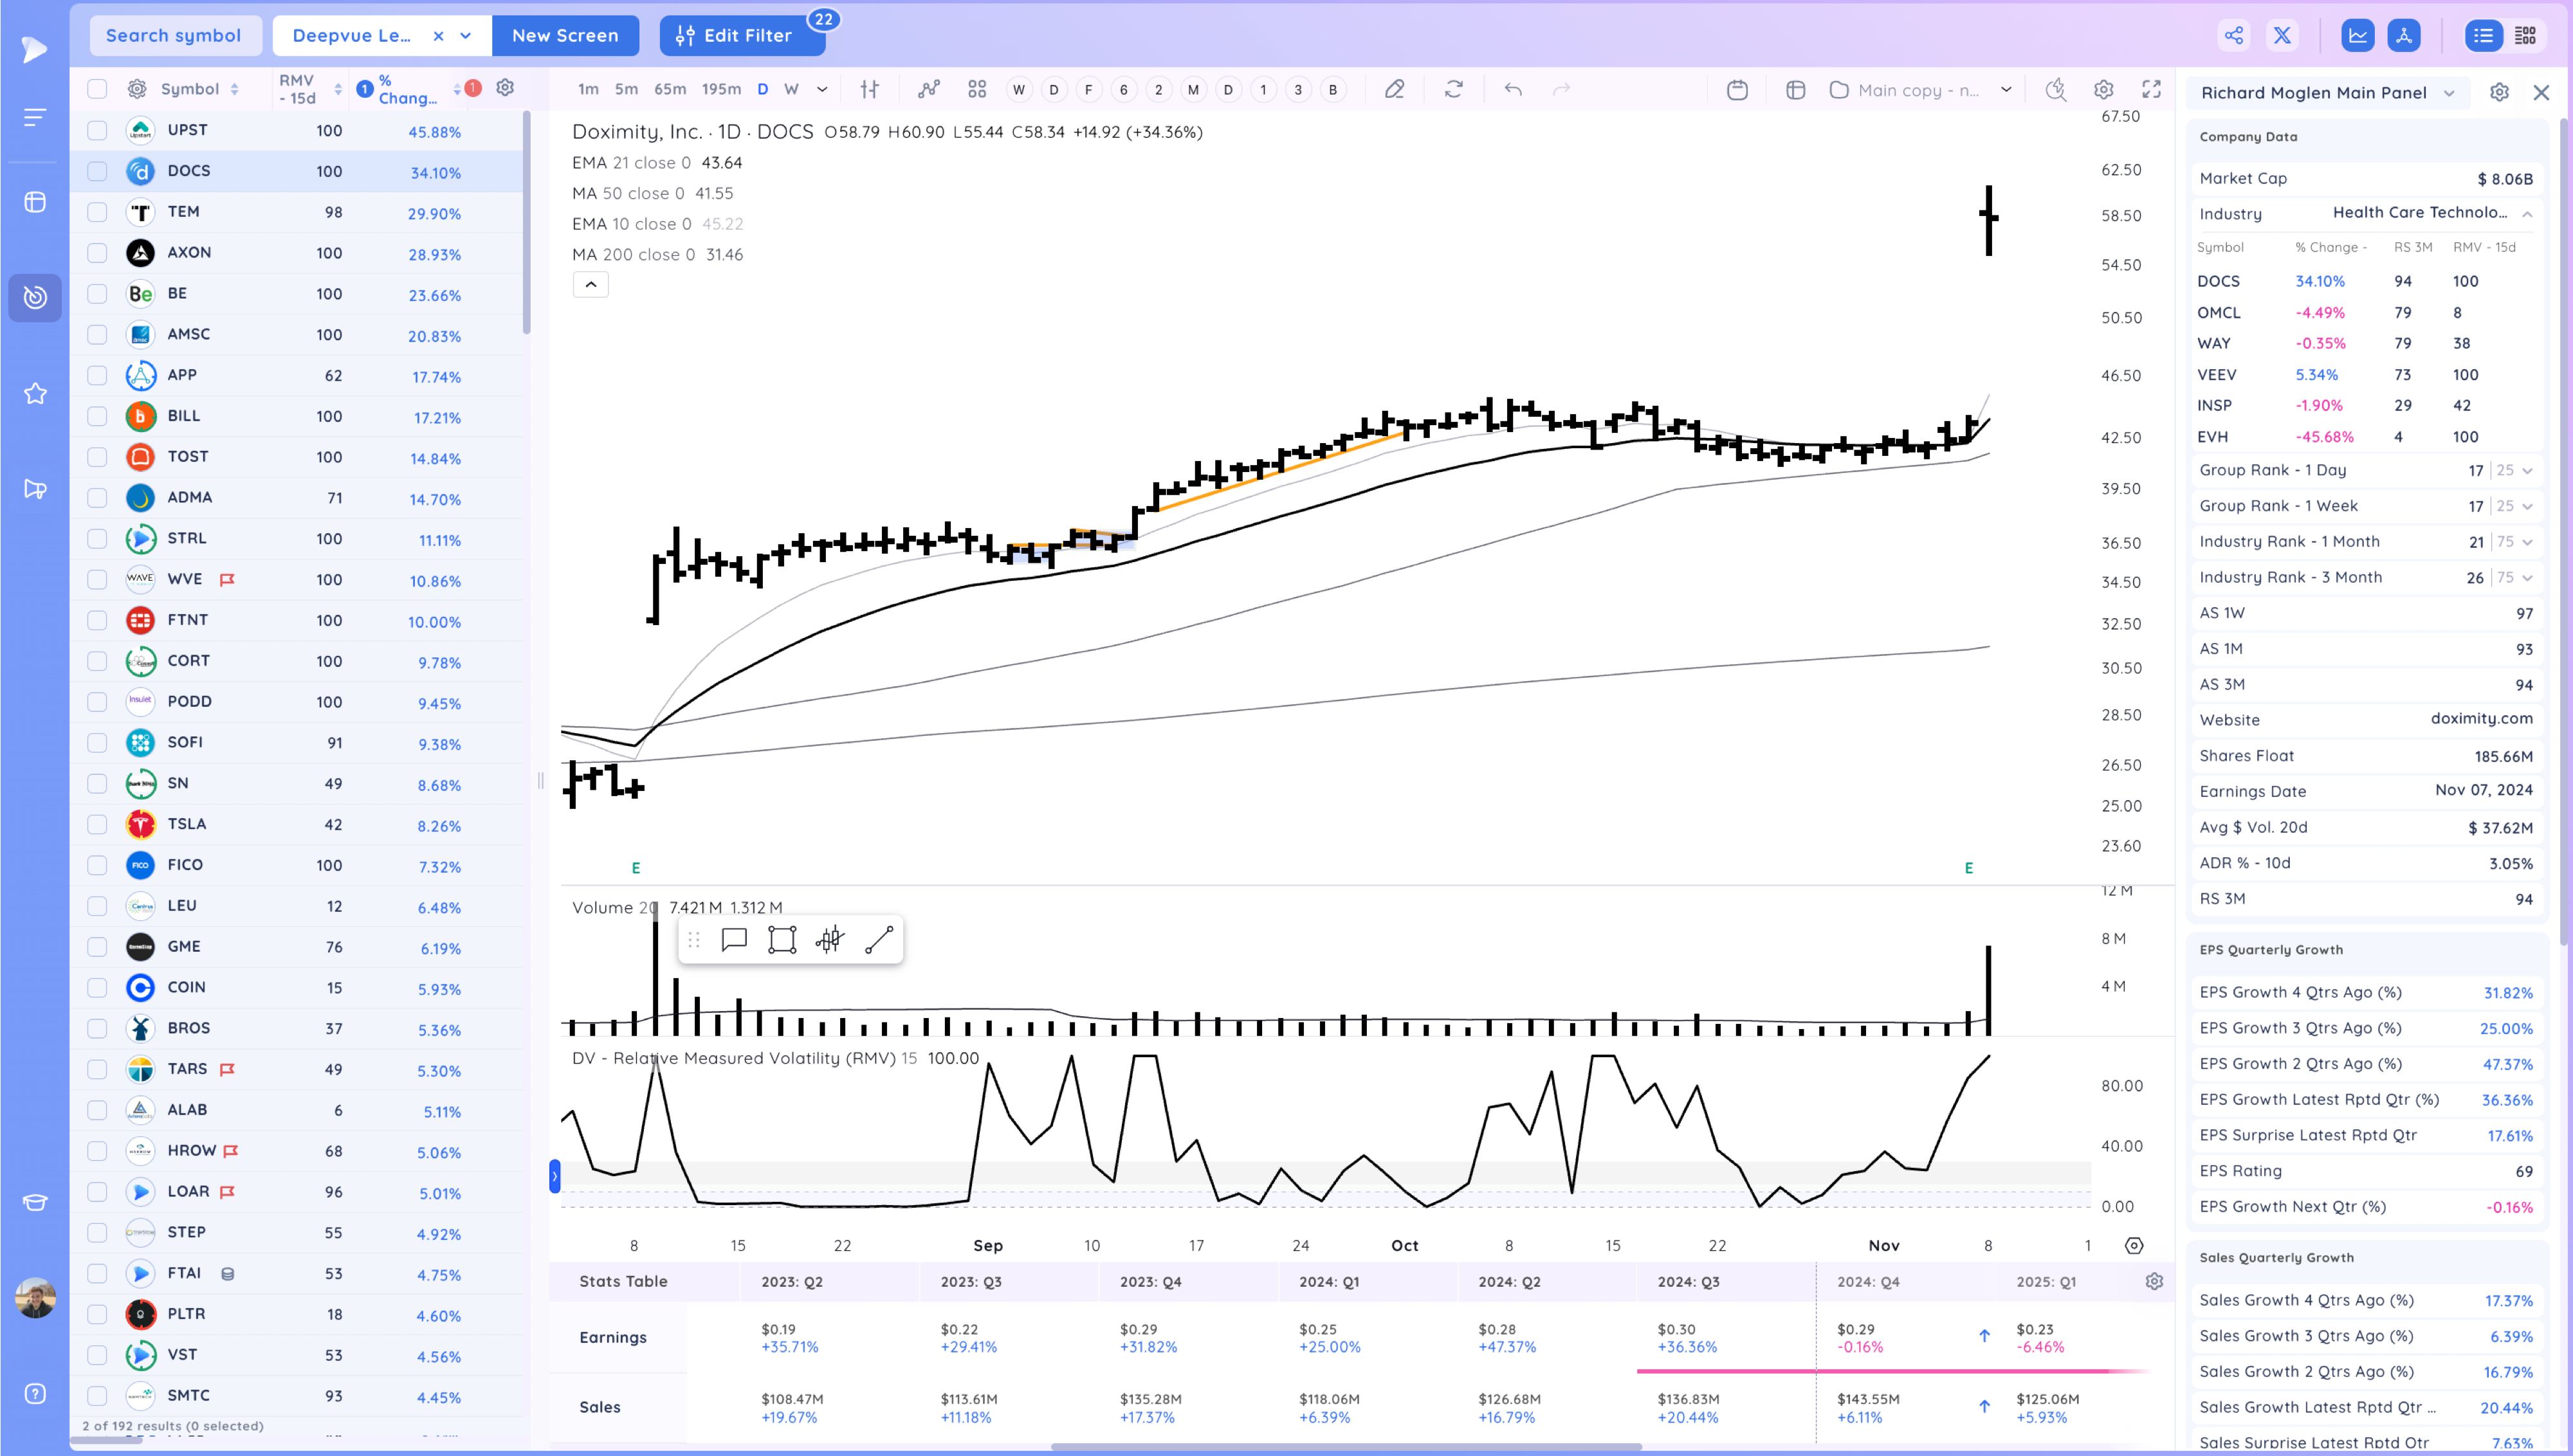Screen dimensions: 2573x1456
Task: Click the Search symbol input field
Action: tap(174, 36)
